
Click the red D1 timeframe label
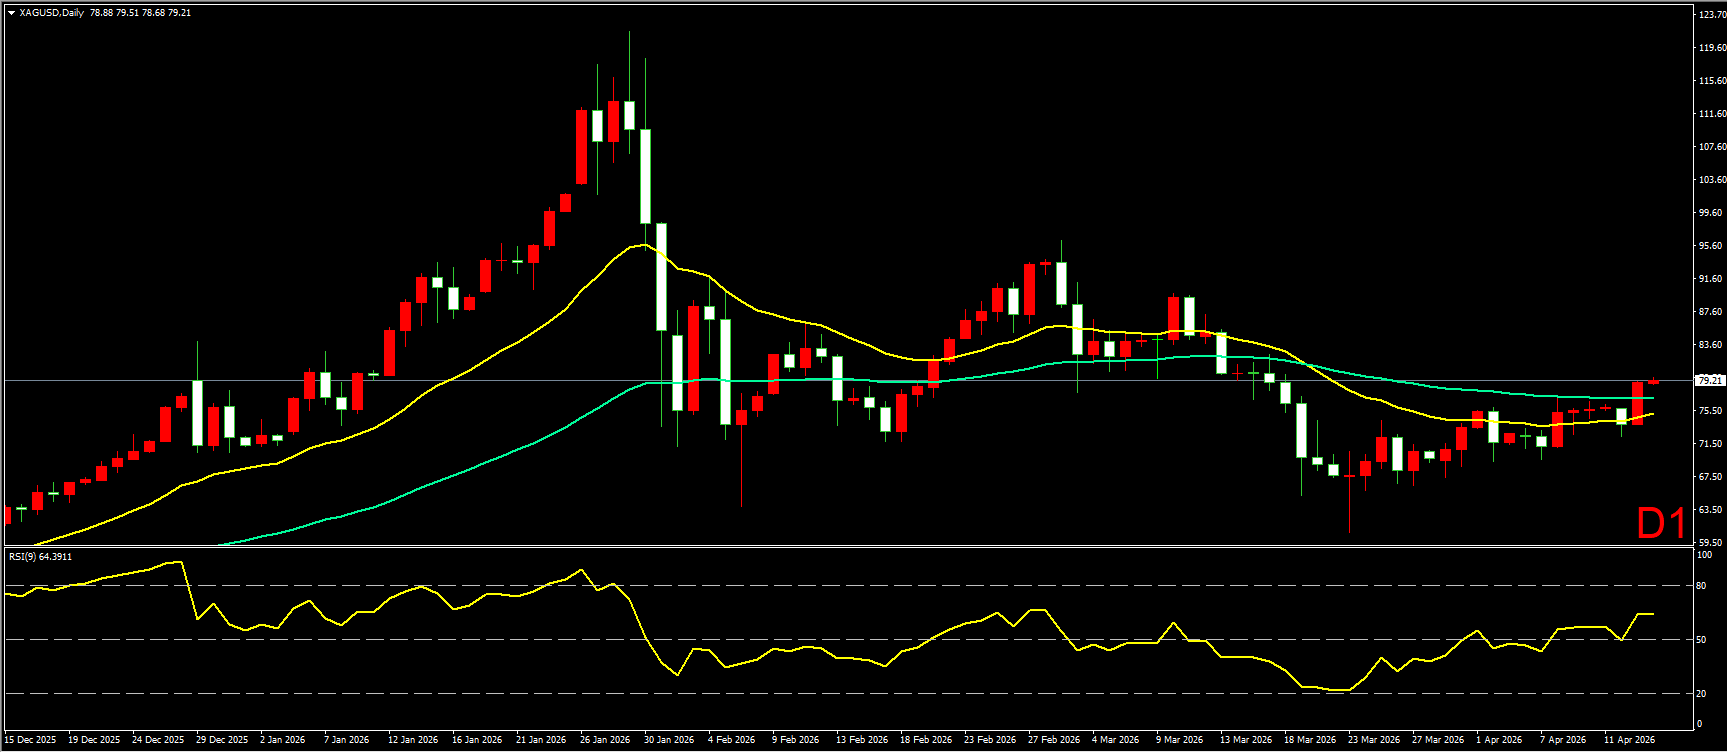coord(1661,523)
